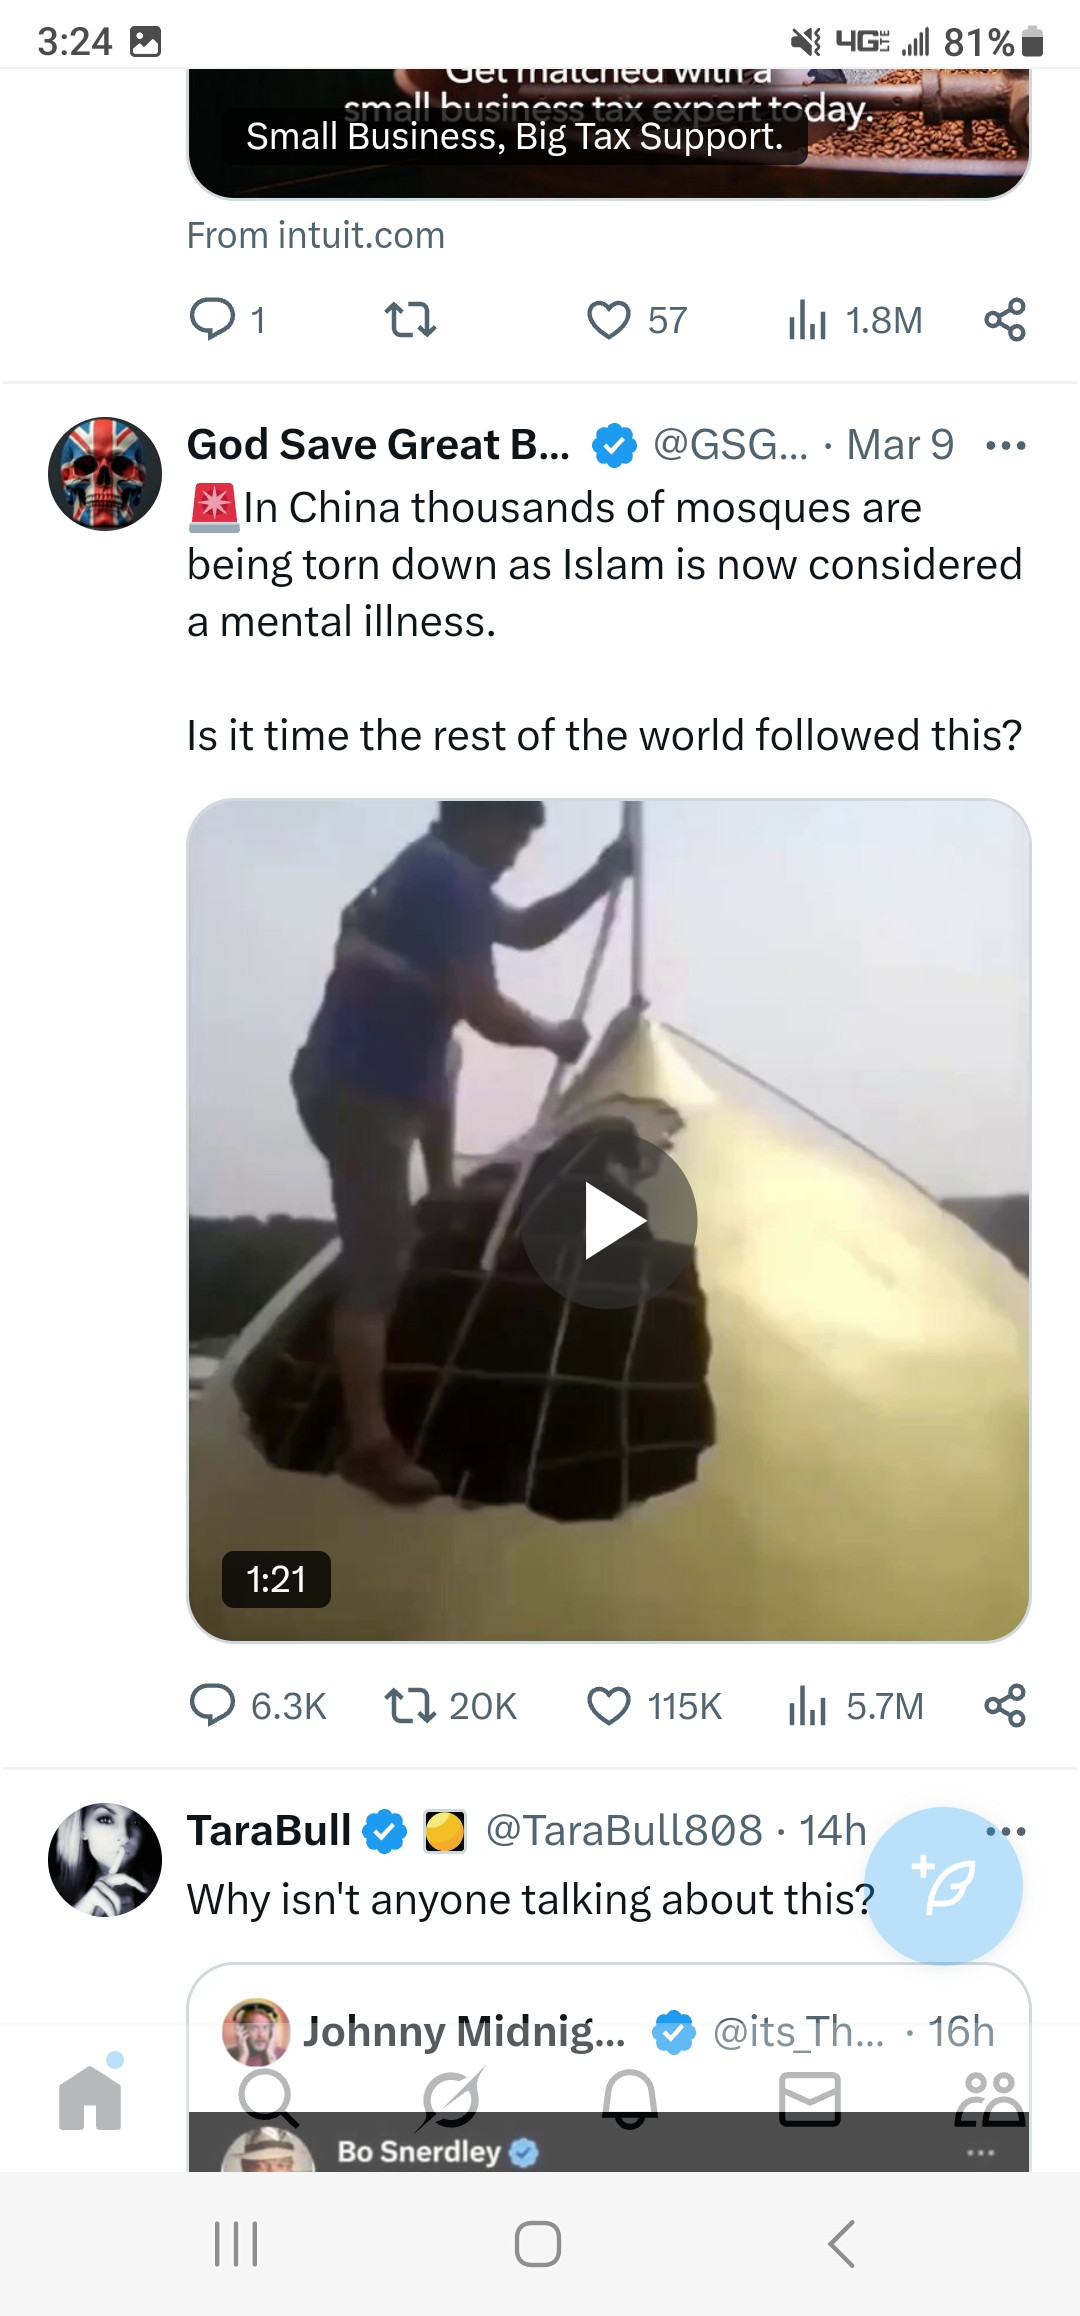Image resolution: width=1080 pixels, height=2316 pixels.
Task: Share the God Save Great Britain post
Action: coord(1005,1706)
